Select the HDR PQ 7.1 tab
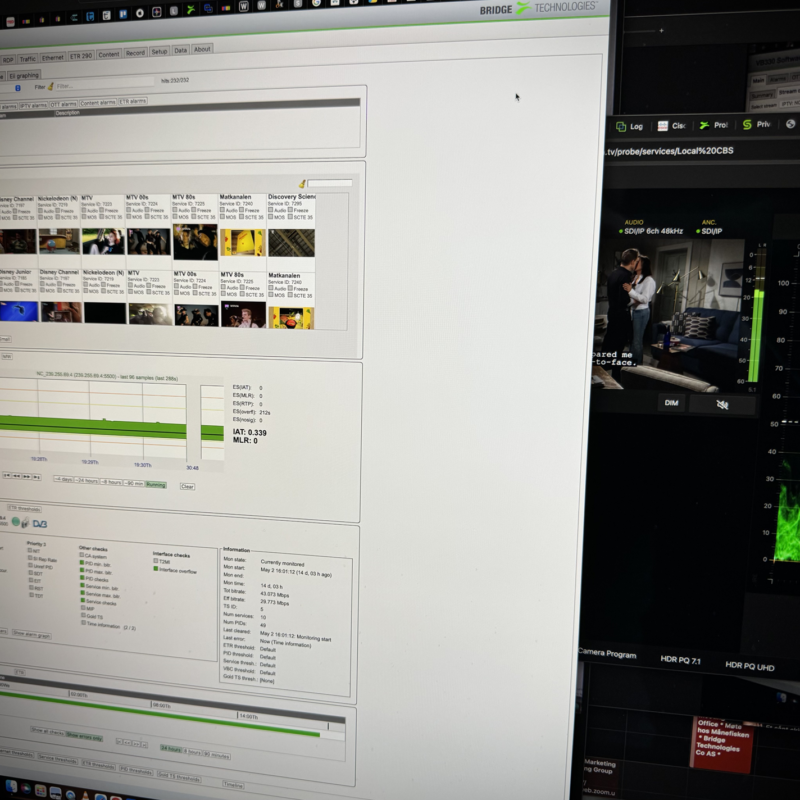This screenshot has height=800, width=800. tap(680, 660)
